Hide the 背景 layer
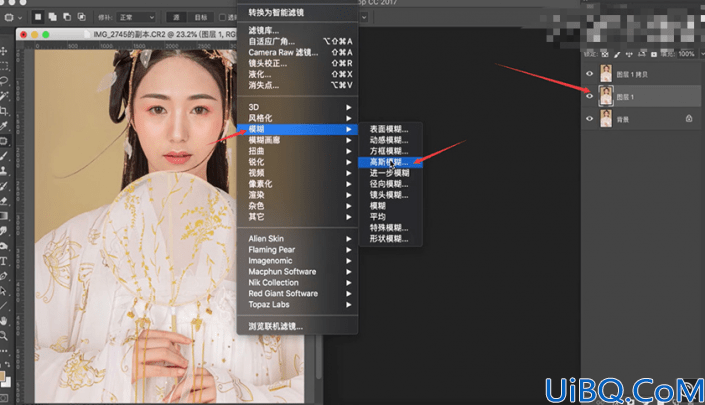Viewport: 705px width, 405px height. click(x=589, y=119)
